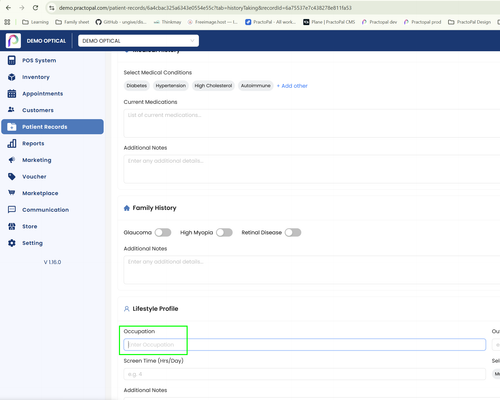Toggle the High Myopia switch
500x400 pixels.
click(224, 232)
